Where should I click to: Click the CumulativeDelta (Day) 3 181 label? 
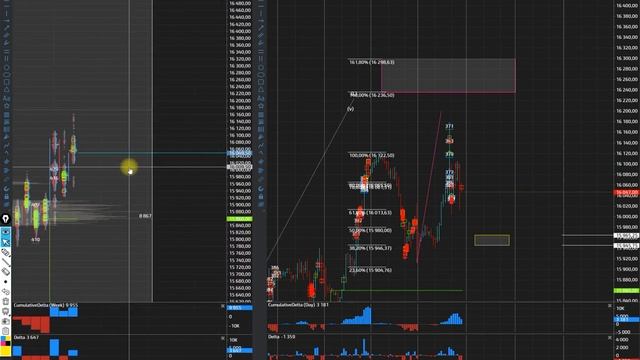(x=298, y=304)
